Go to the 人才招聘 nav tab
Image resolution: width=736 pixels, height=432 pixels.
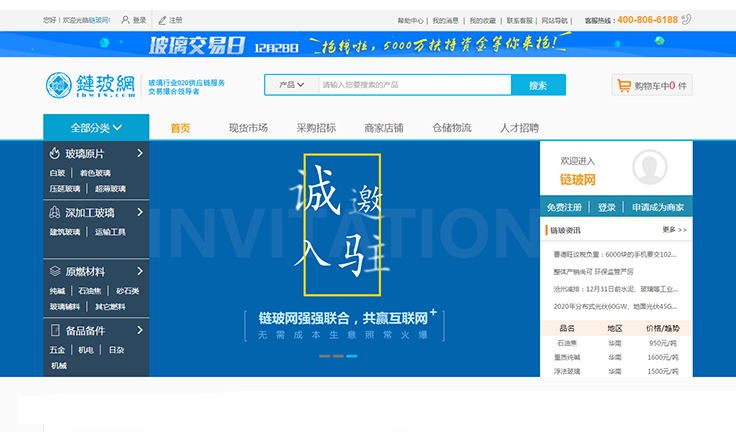tap(519, 128)
